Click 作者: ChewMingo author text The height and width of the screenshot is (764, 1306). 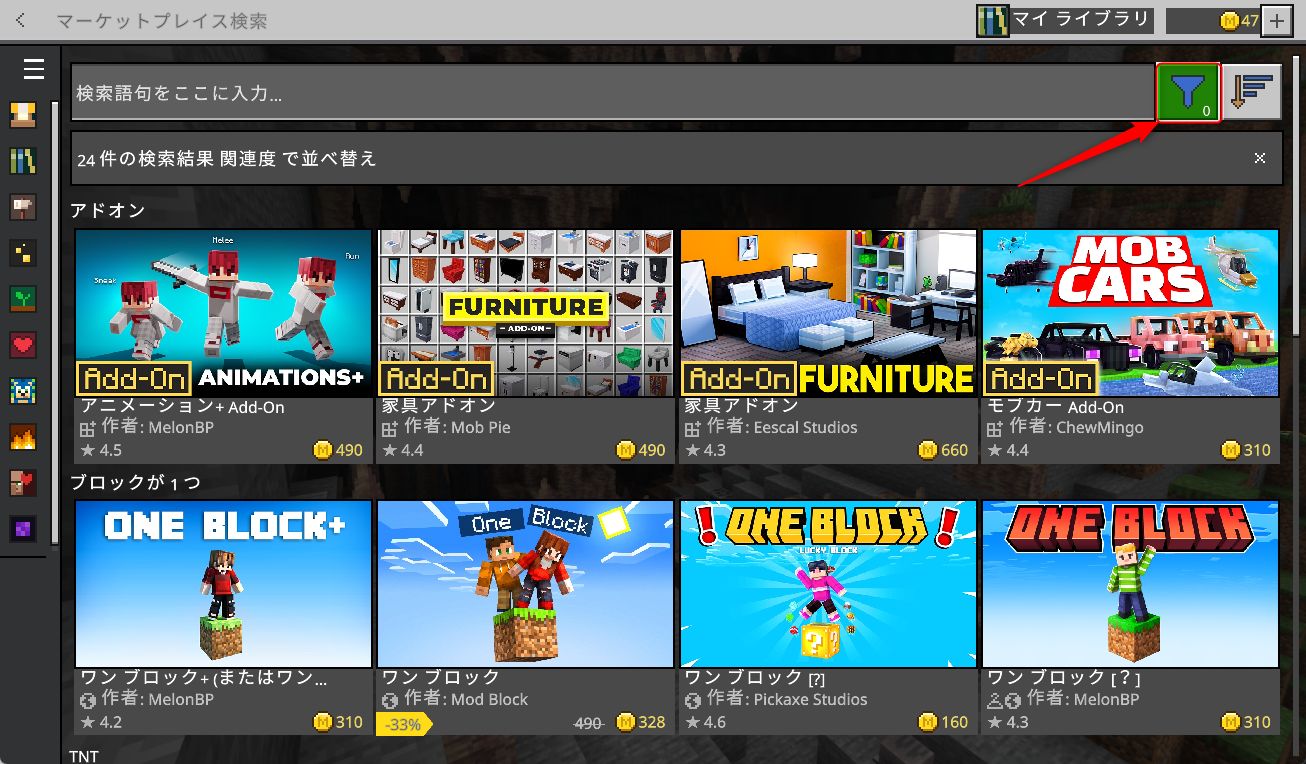click(1076, 427)
